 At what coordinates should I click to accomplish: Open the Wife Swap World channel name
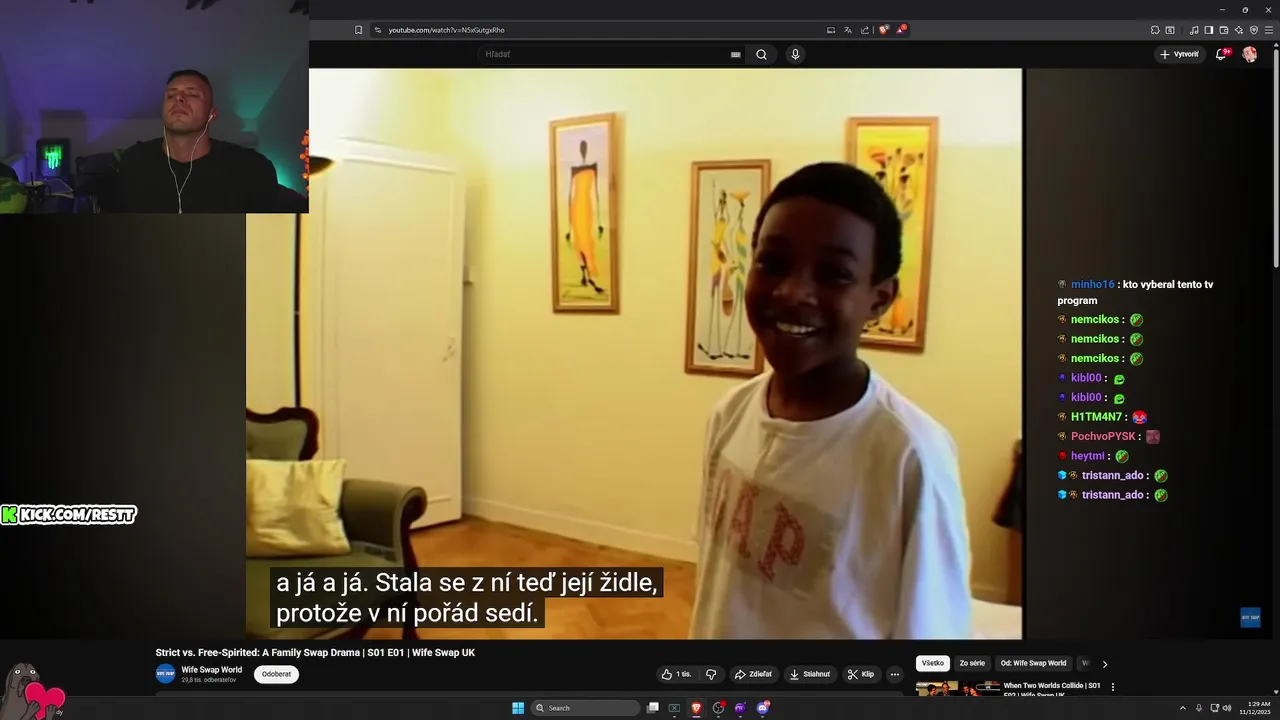[211, 670]
